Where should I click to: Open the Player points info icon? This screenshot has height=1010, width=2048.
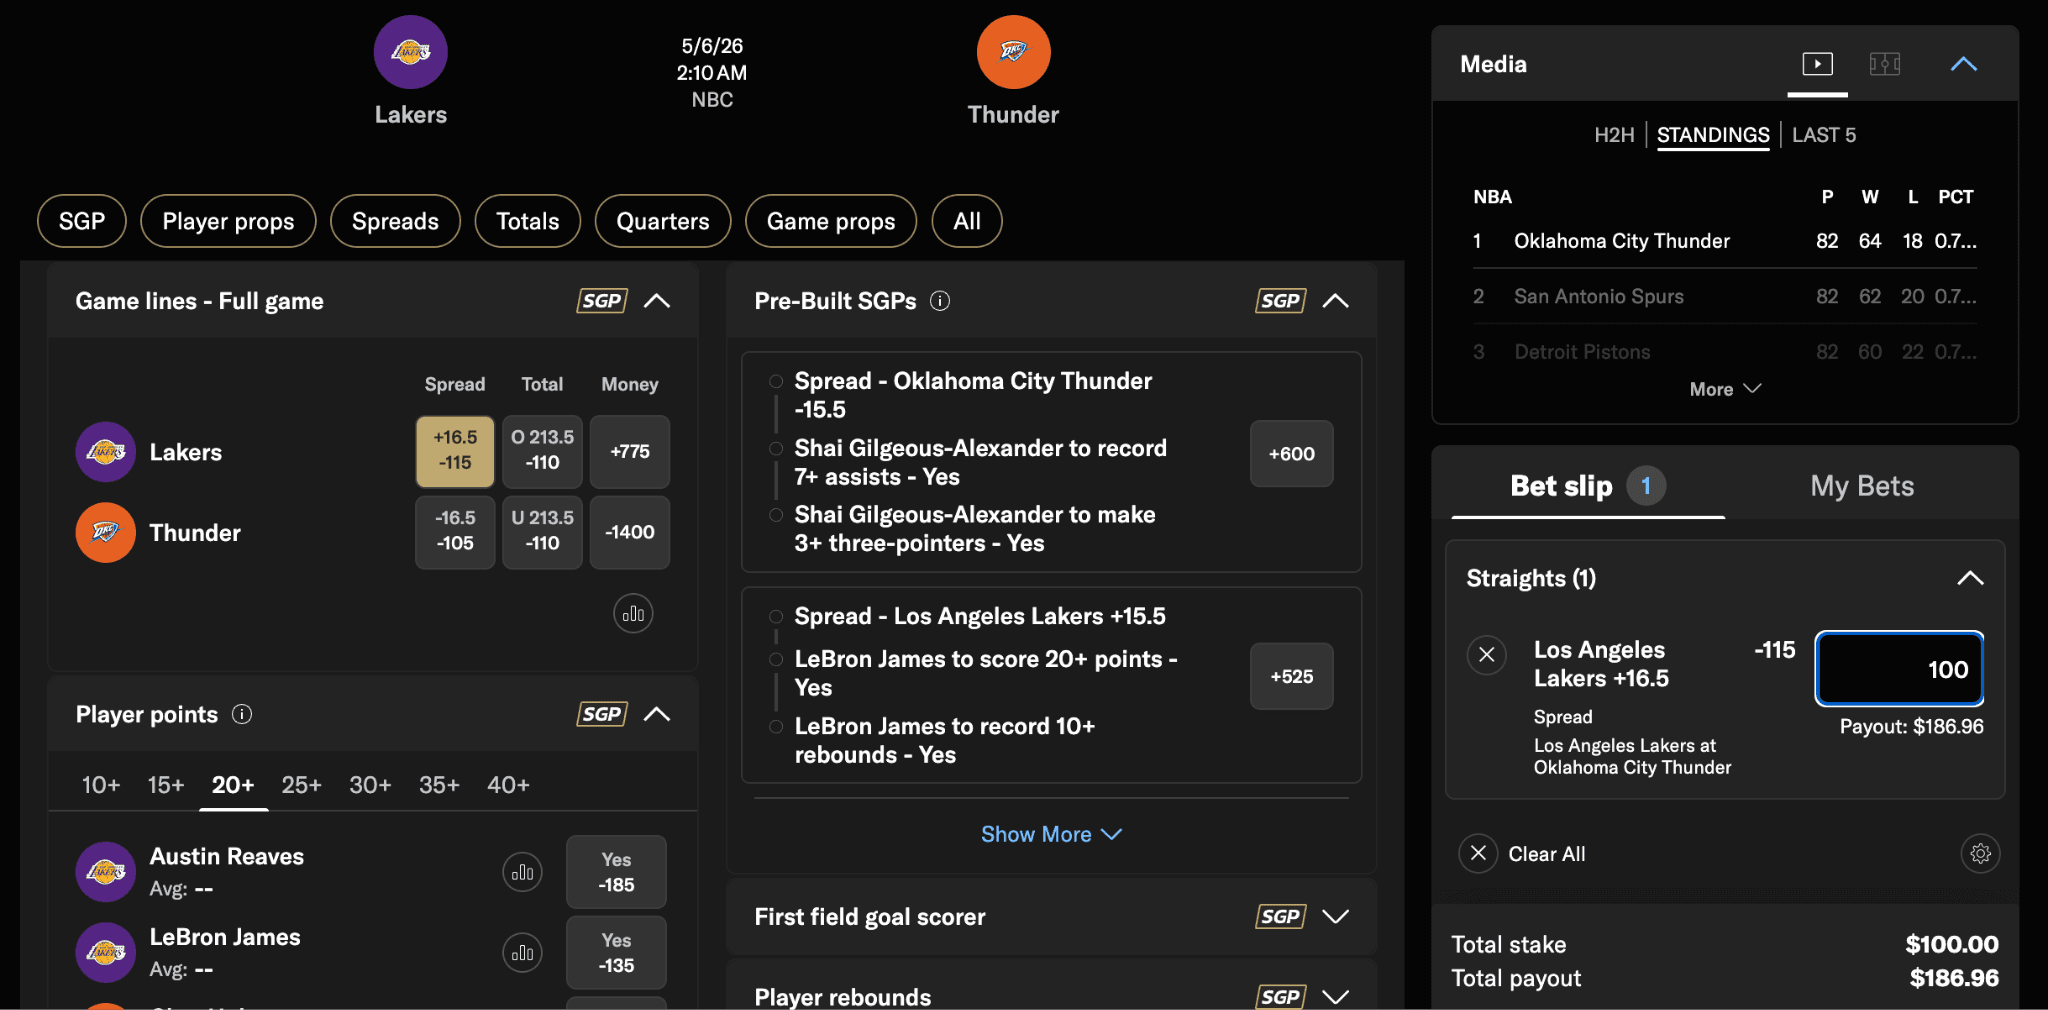pos(242,714)
